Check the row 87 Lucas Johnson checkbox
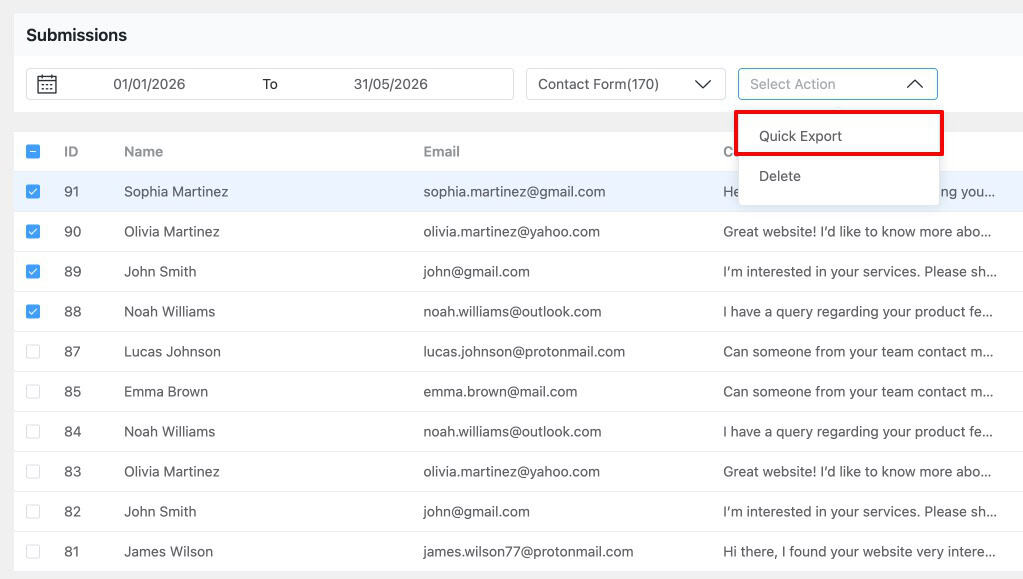1023x579 pixels. click(33, 352)
